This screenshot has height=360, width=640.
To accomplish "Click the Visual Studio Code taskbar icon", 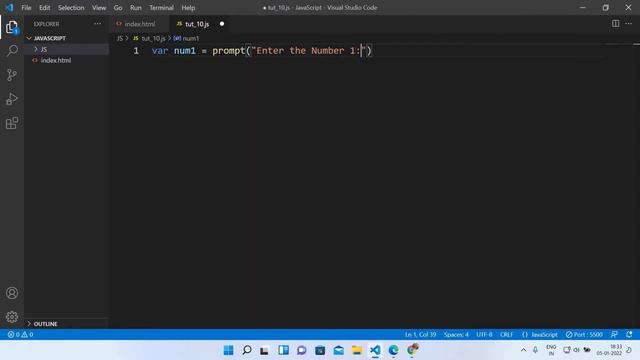I will 375,350.
